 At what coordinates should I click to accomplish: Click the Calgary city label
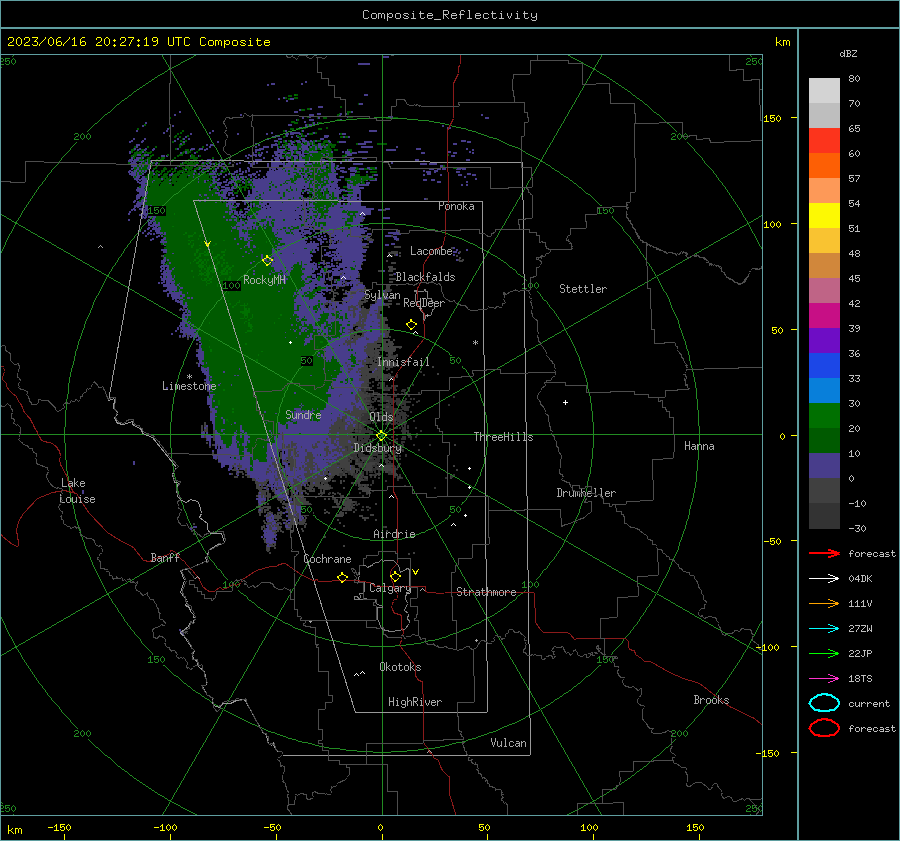click(x=390, y=588)
